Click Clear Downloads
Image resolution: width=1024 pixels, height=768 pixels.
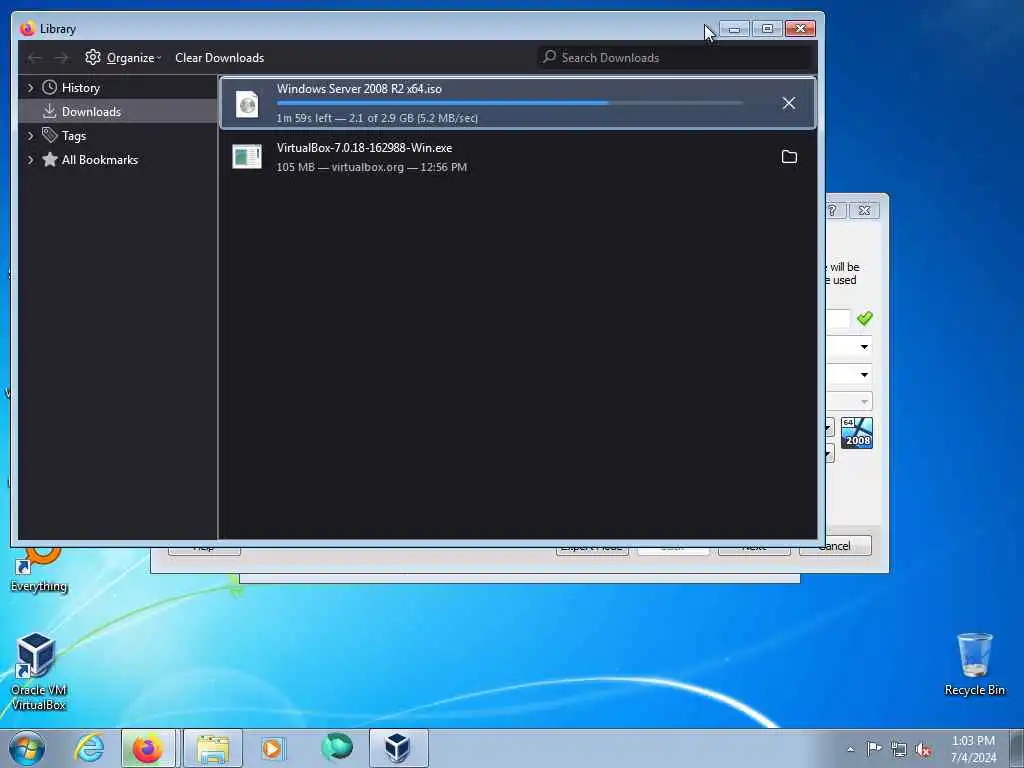(219, 57)
